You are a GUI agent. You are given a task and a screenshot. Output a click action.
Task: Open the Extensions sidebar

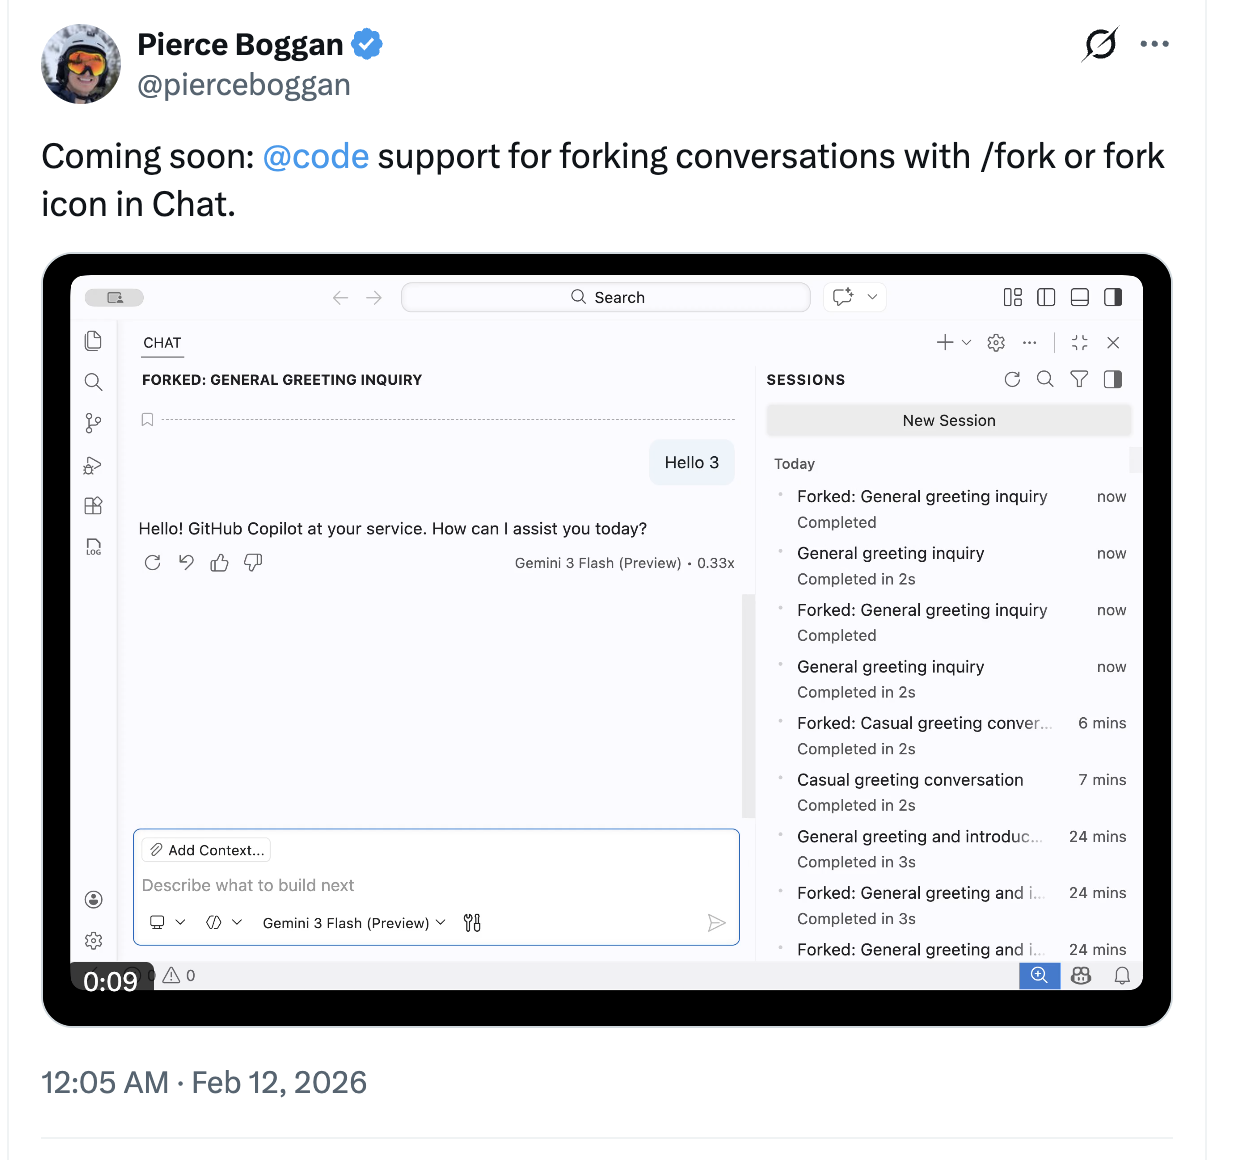tap(93, 505)
